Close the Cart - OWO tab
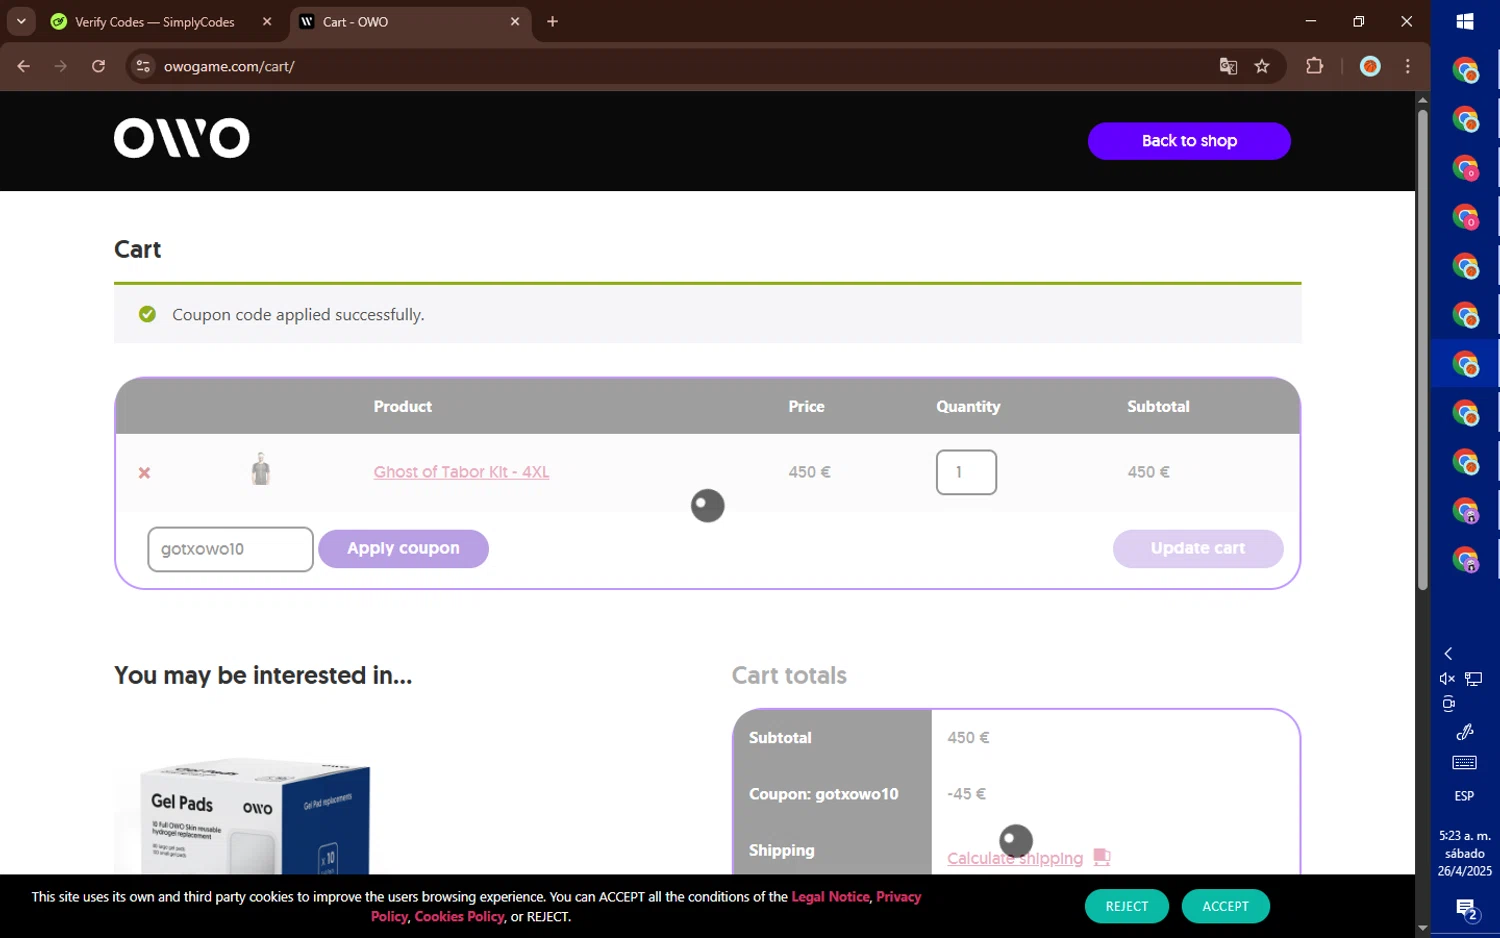The image size is (1500, 938). (515, 22)
